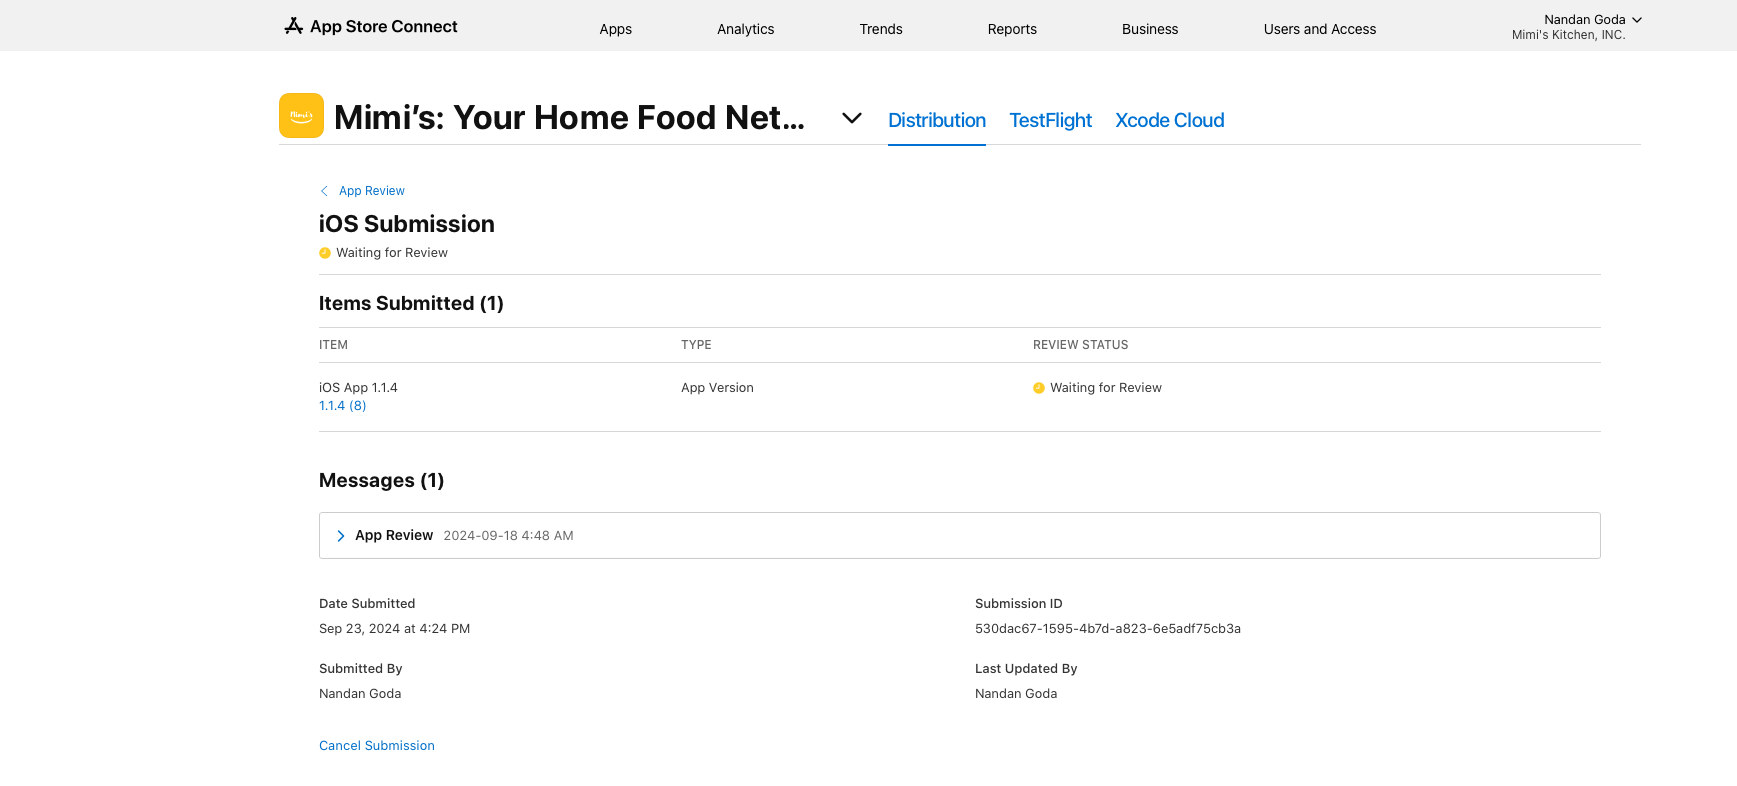Open the Nandan Goda account menu
1737x786 pixels.
1591,20
